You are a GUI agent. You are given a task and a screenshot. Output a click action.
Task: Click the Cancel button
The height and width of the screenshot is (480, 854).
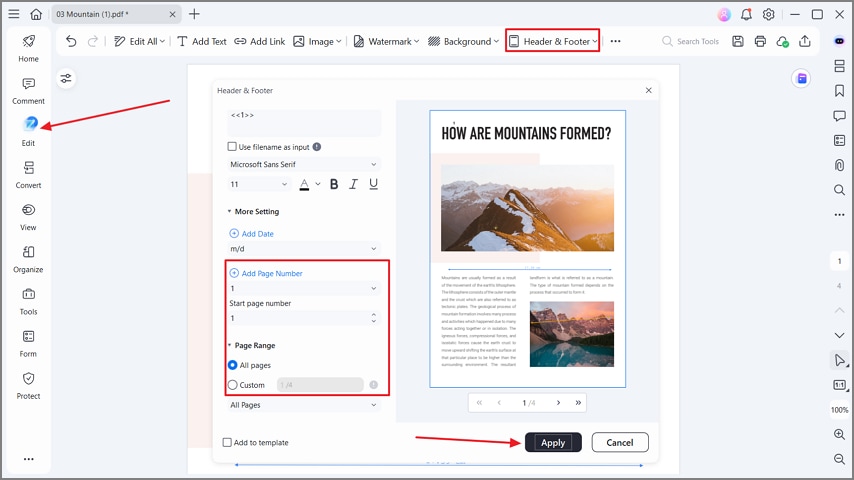point(620,442)
